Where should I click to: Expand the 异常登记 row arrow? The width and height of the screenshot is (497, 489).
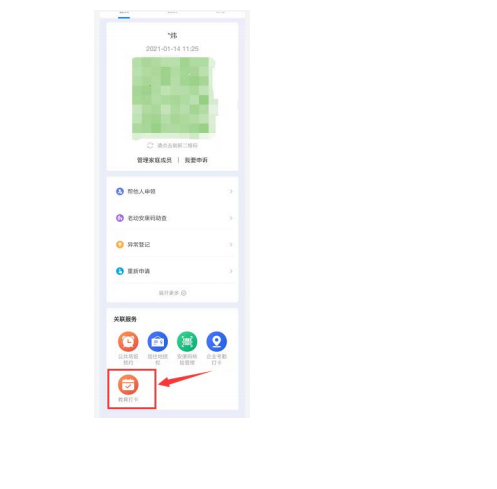click(231, 244)
